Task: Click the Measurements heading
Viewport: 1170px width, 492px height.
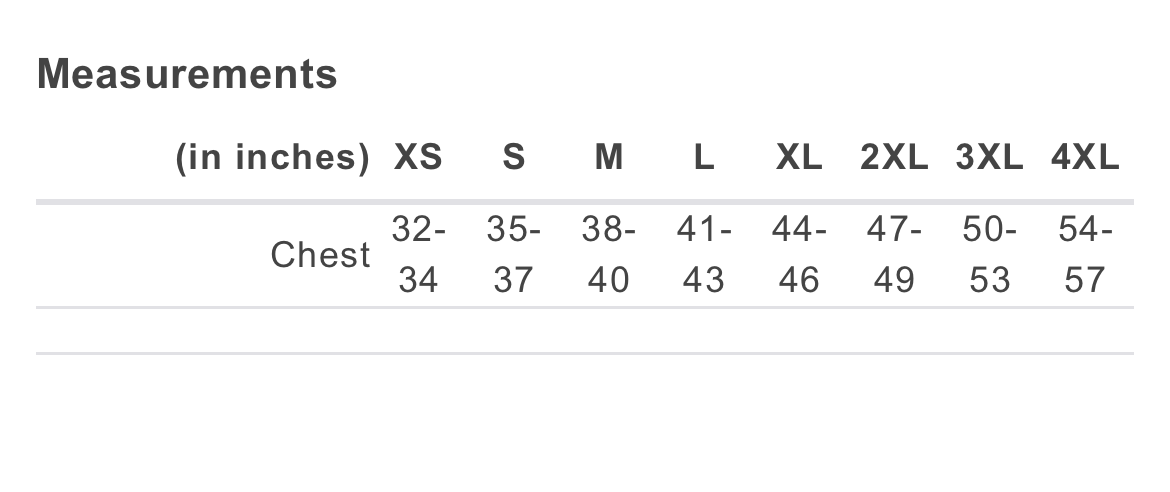Action: click(x=187, y=74)
